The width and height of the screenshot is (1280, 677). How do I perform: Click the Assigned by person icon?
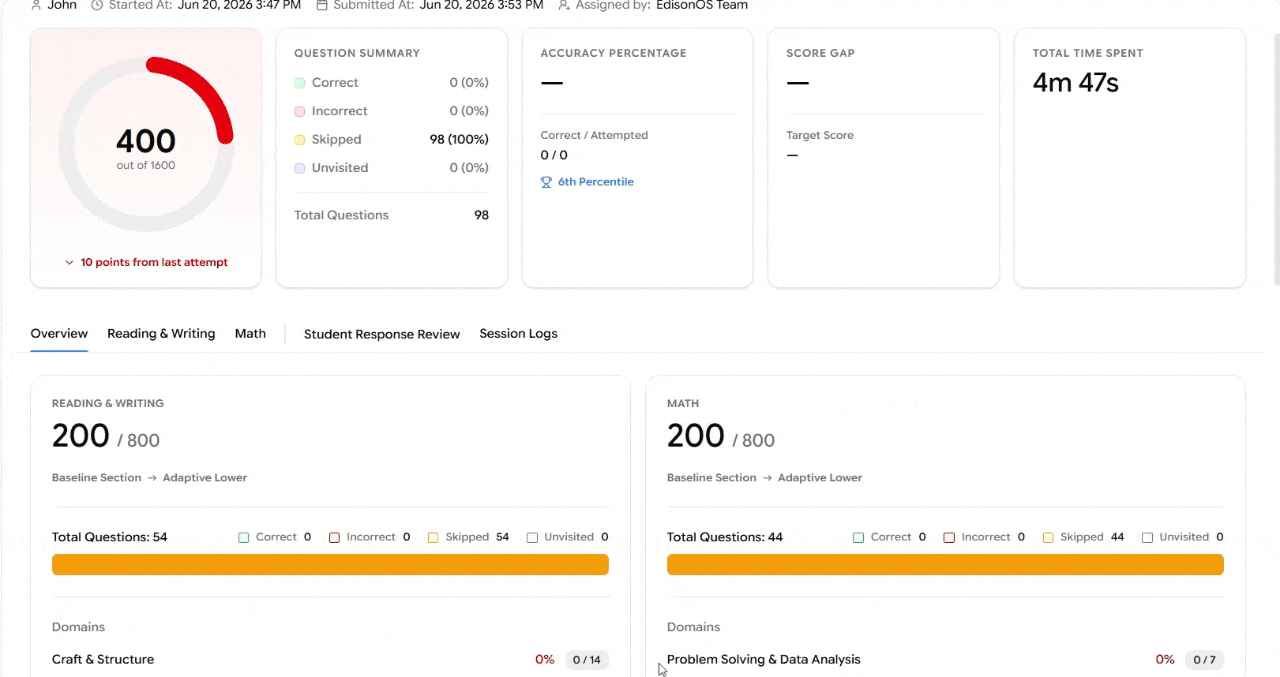pos(564,5)
